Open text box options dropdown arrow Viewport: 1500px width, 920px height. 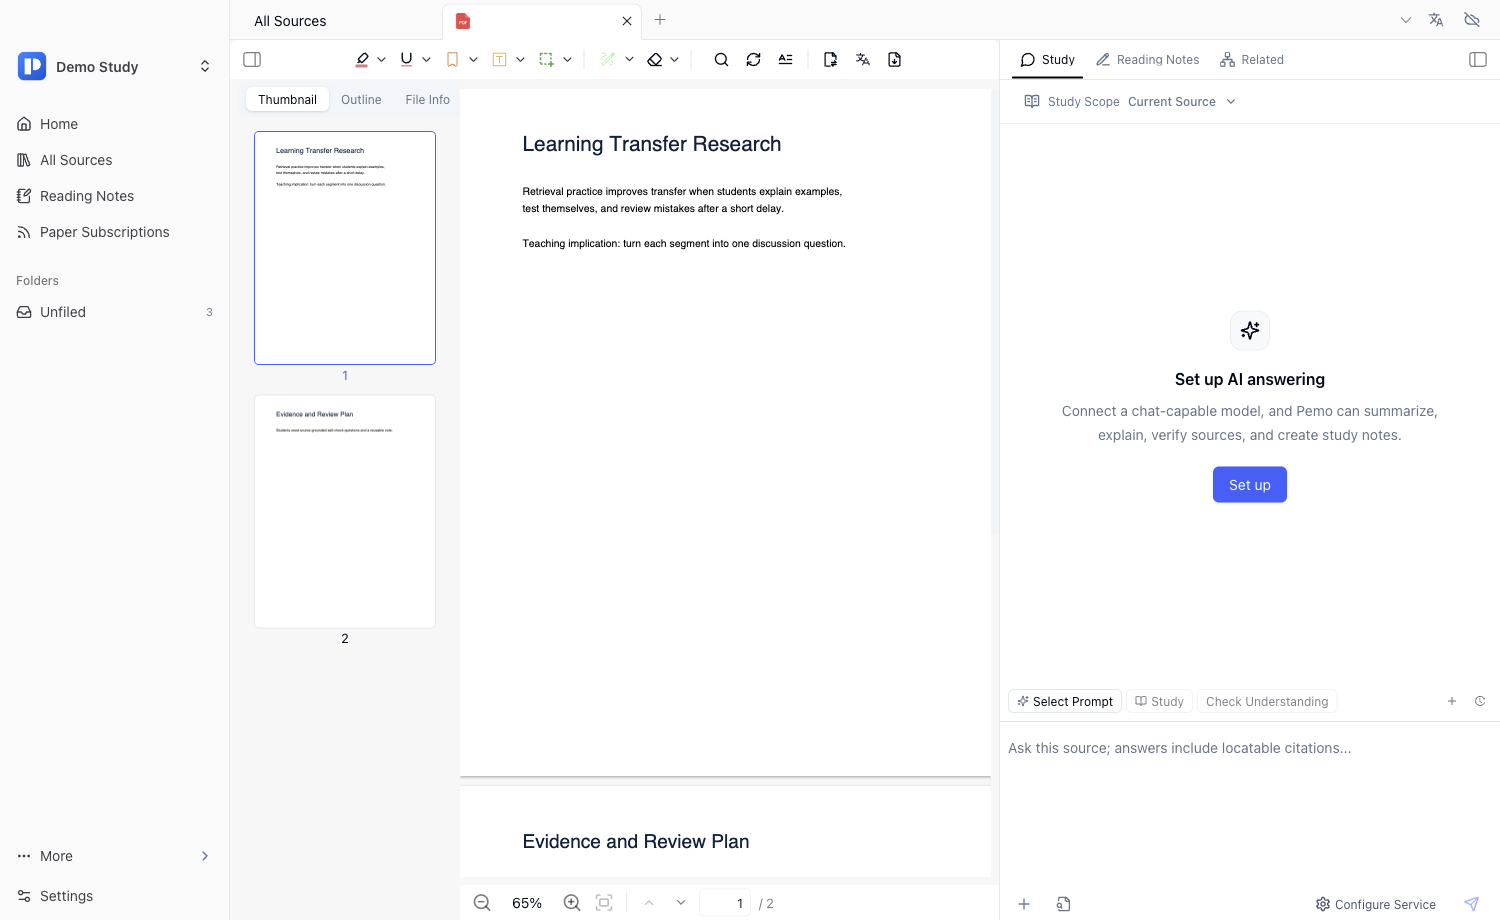(x=520, y=60)
